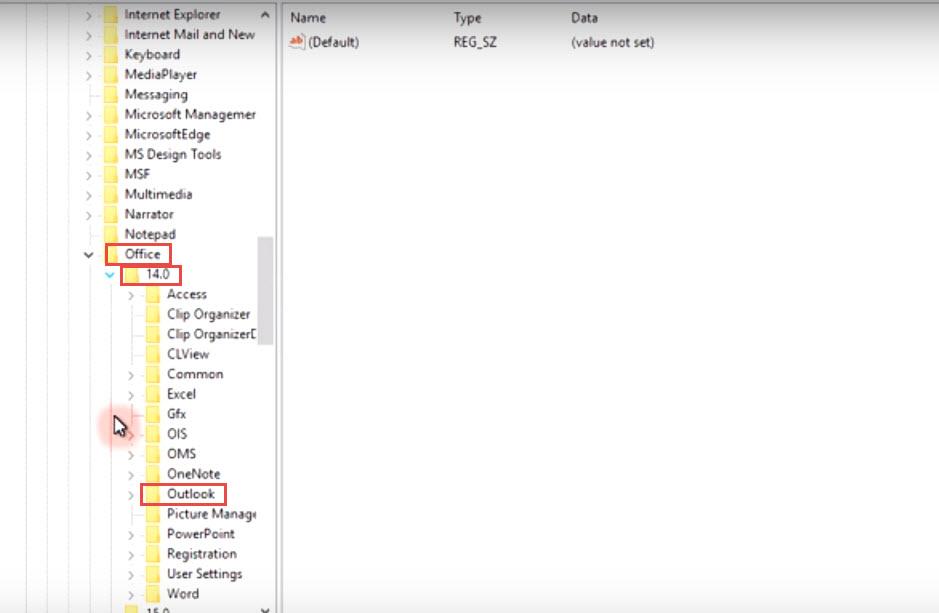This screenshot has width=939, height=613.
Task: Select the Clip Organizer key
Action: click(x=208, y=314)
